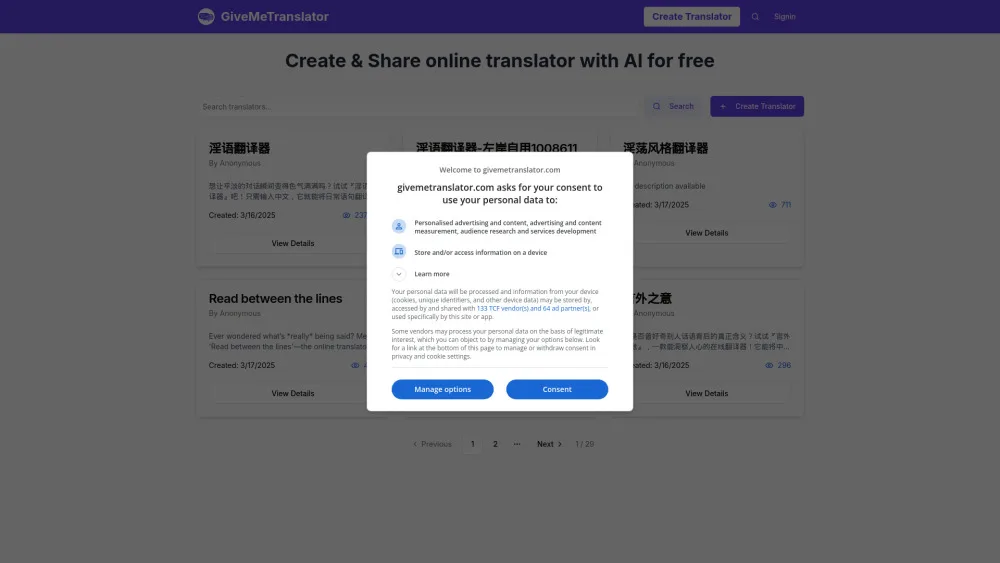Open the GiveMeTranslator home link text
The width and height of the screenshot is (1000, 563).
coord(275,17)
